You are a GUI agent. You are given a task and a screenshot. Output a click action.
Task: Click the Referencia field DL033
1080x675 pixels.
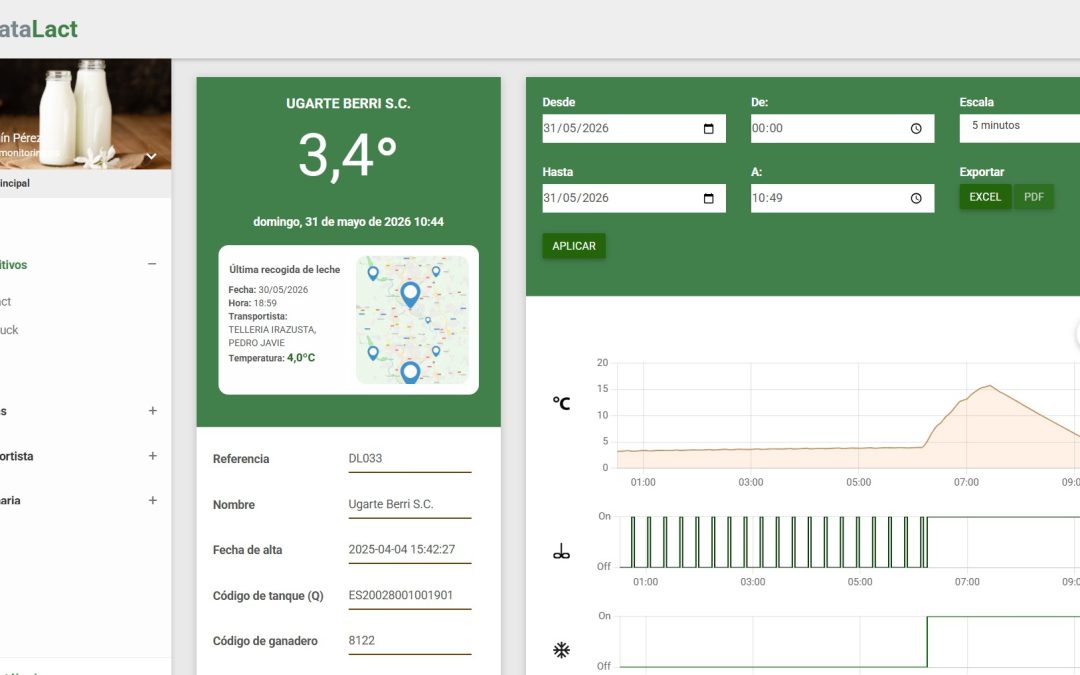point(410,459)
